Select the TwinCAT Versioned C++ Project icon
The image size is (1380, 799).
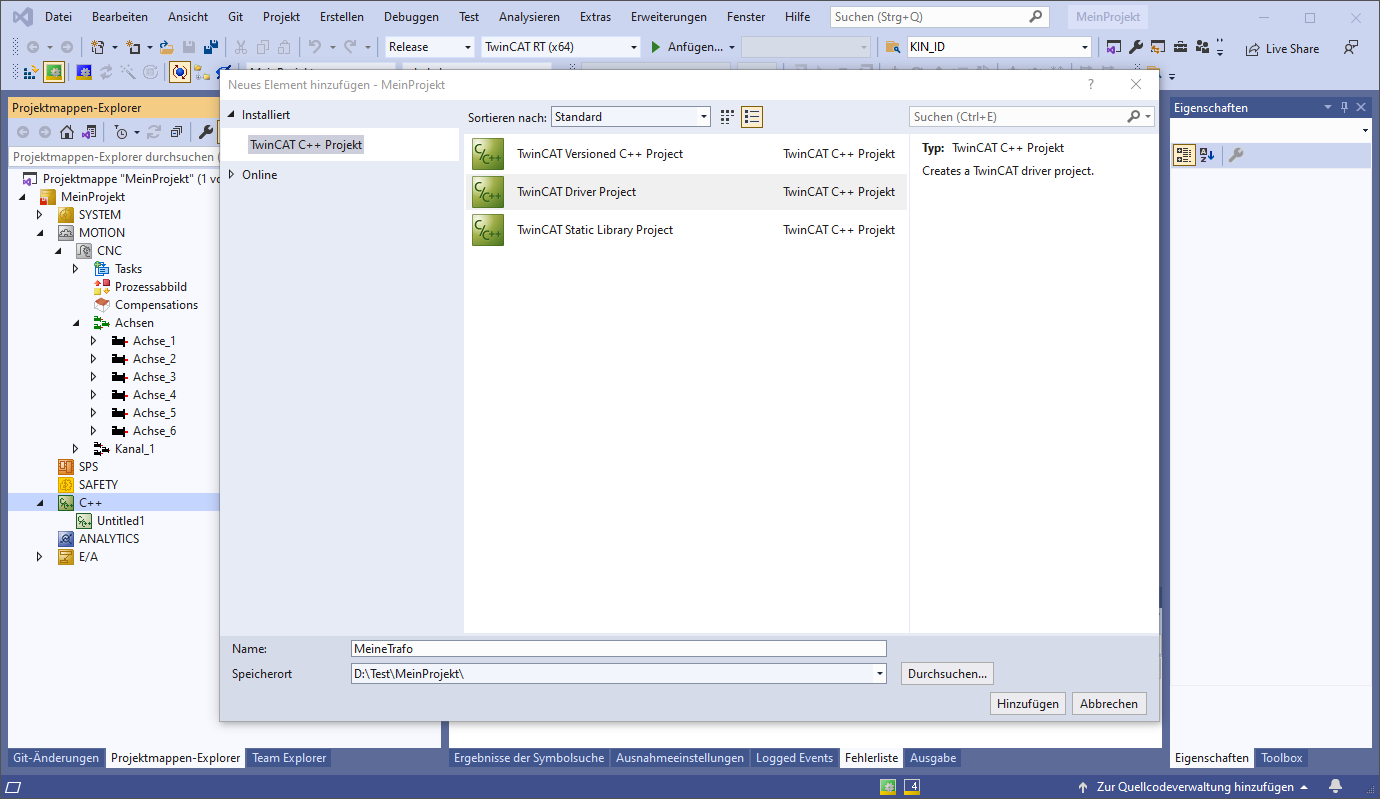click(x=488, y=154)
